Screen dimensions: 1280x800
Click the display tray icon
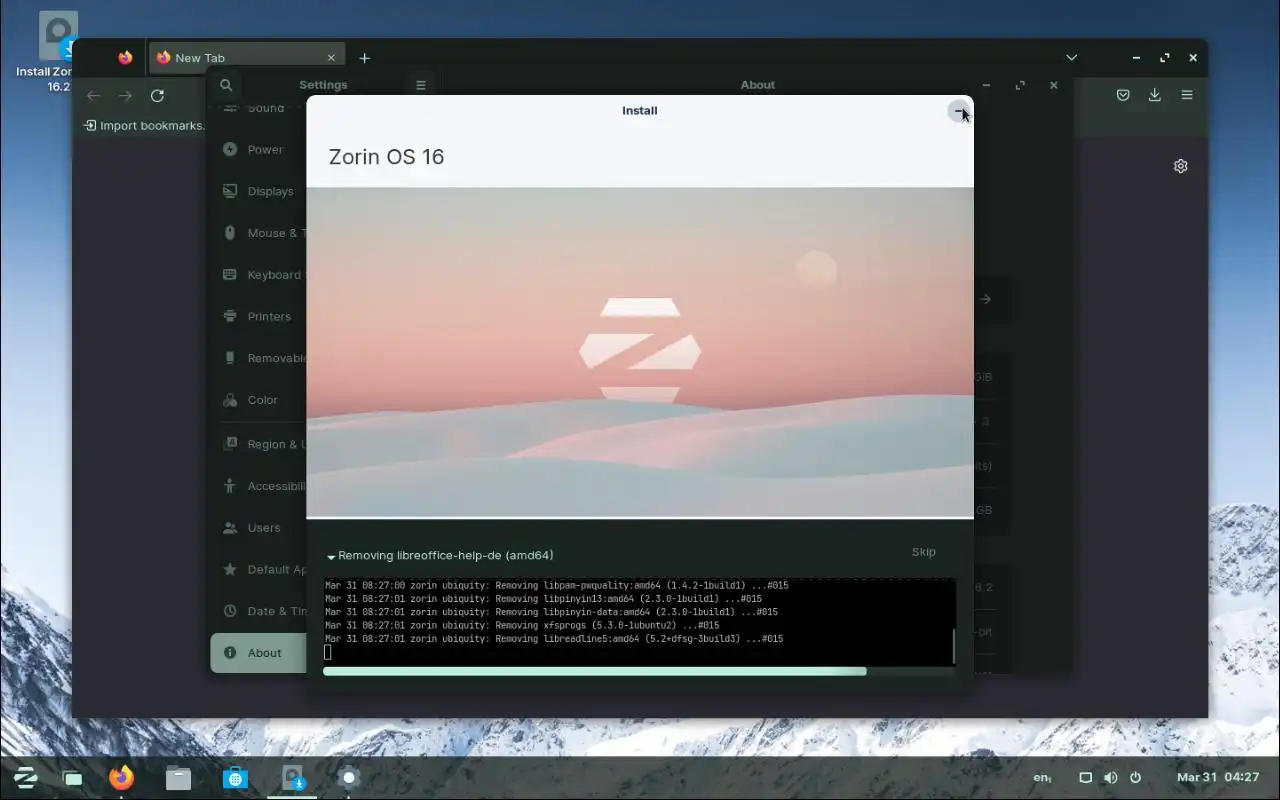tap(1085, 777)
